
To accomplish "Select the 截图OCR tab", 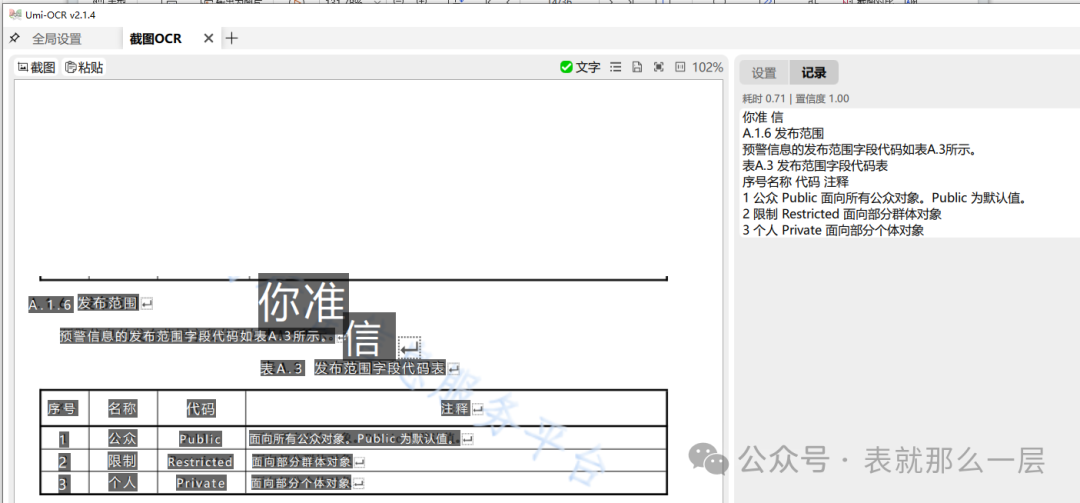I will tap(156, 39).
